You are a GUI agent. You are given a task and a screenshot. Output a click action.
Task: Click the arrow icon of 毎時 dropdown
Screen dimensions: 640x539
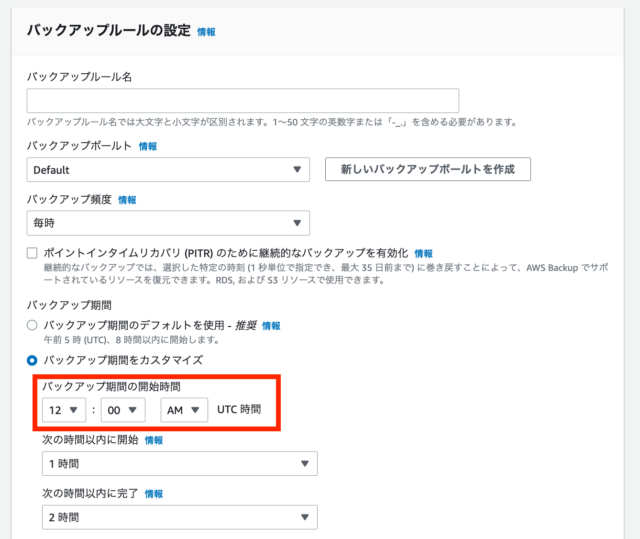tap(297, 223)
